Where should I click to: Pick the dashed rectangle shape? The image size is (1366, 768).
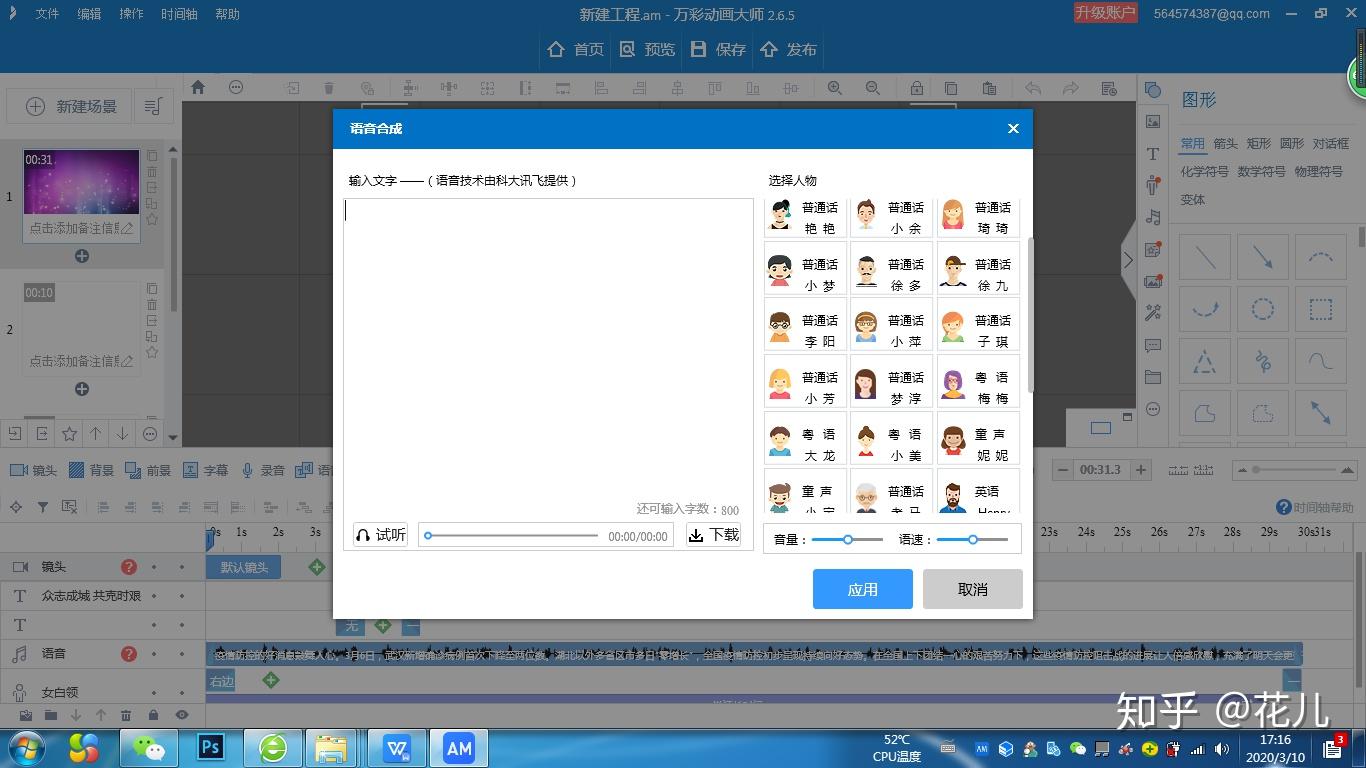pyautogui.click(x=1321, y=309)
